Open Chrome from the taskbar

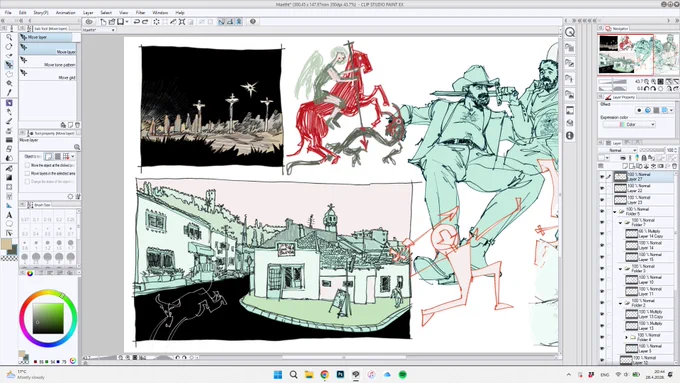324,374
